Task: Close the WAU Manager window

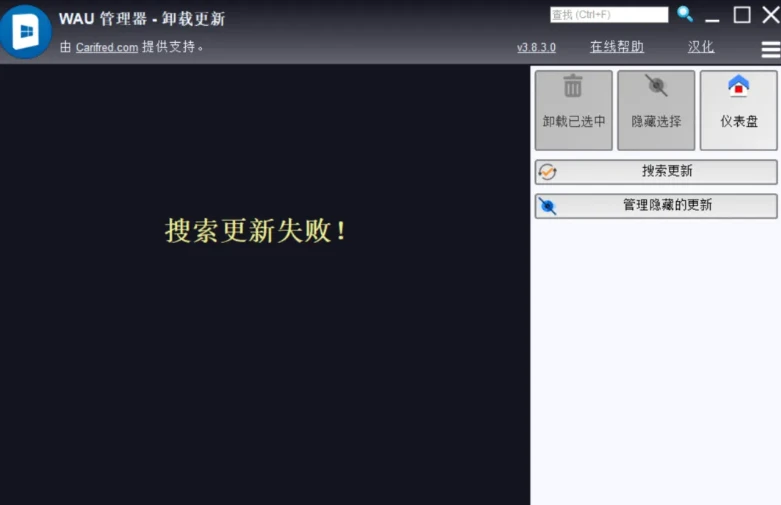Action: pos(770,15)
